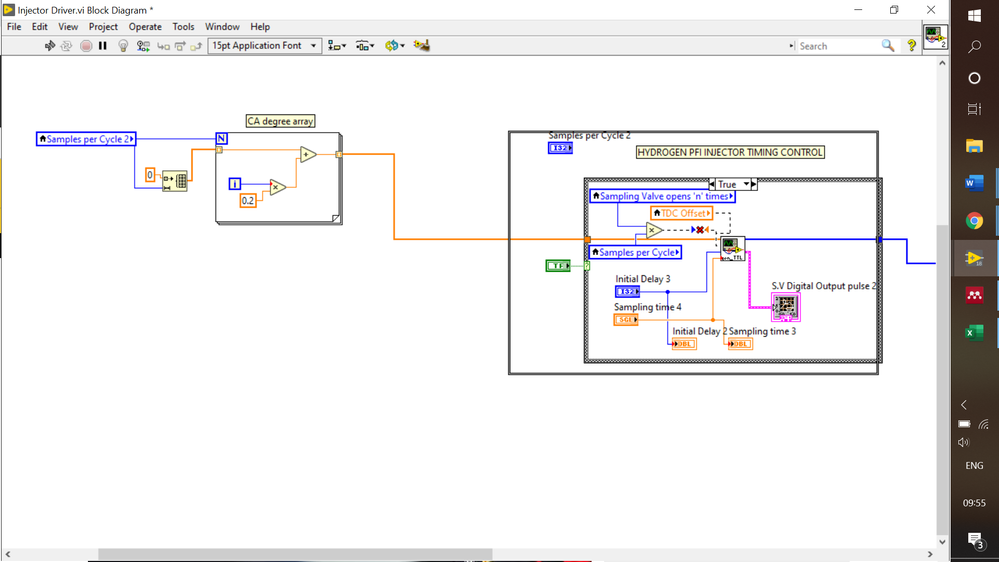This screenshot has height=562, width=999.
Task: Open Excel from taskbar
Action: pos(974,333)
